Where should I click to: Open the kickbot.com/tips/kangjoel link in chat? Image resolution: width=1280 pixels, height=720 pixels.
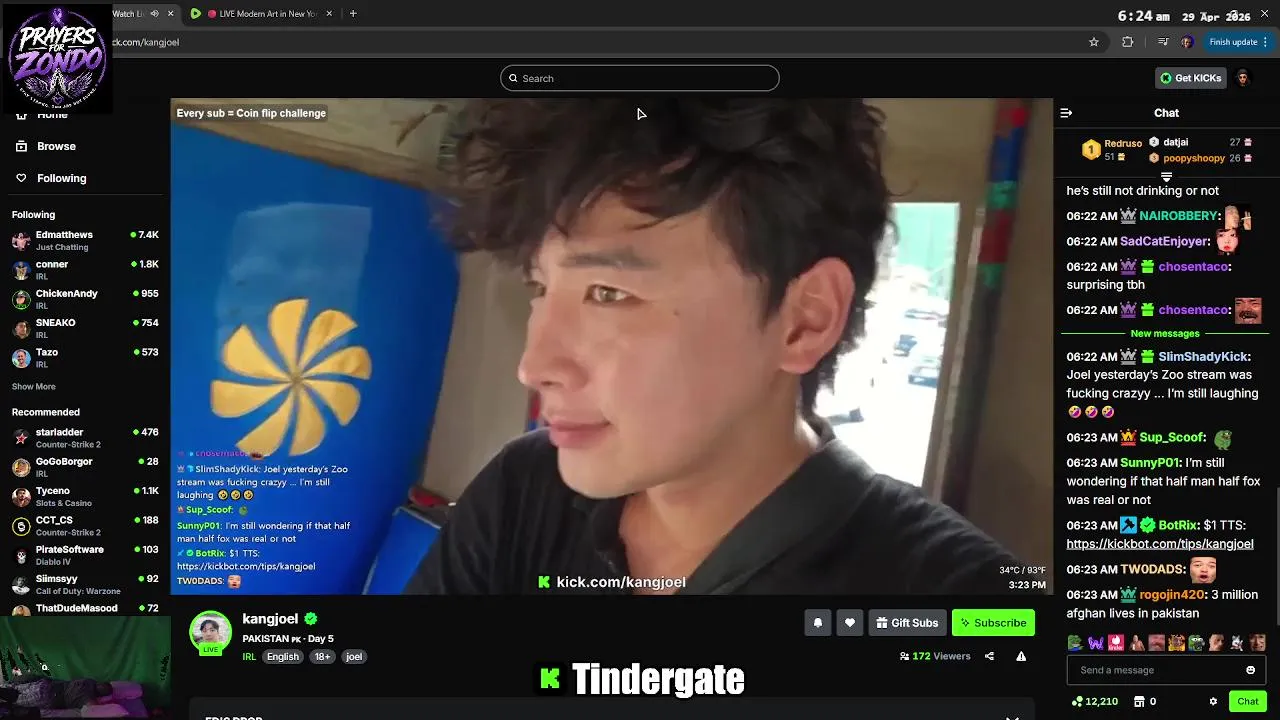pos(1160,544)
